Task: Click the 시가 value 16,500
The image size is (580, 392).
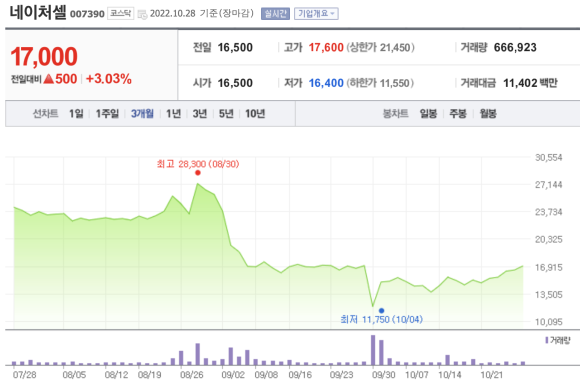Action: [235, 83]
